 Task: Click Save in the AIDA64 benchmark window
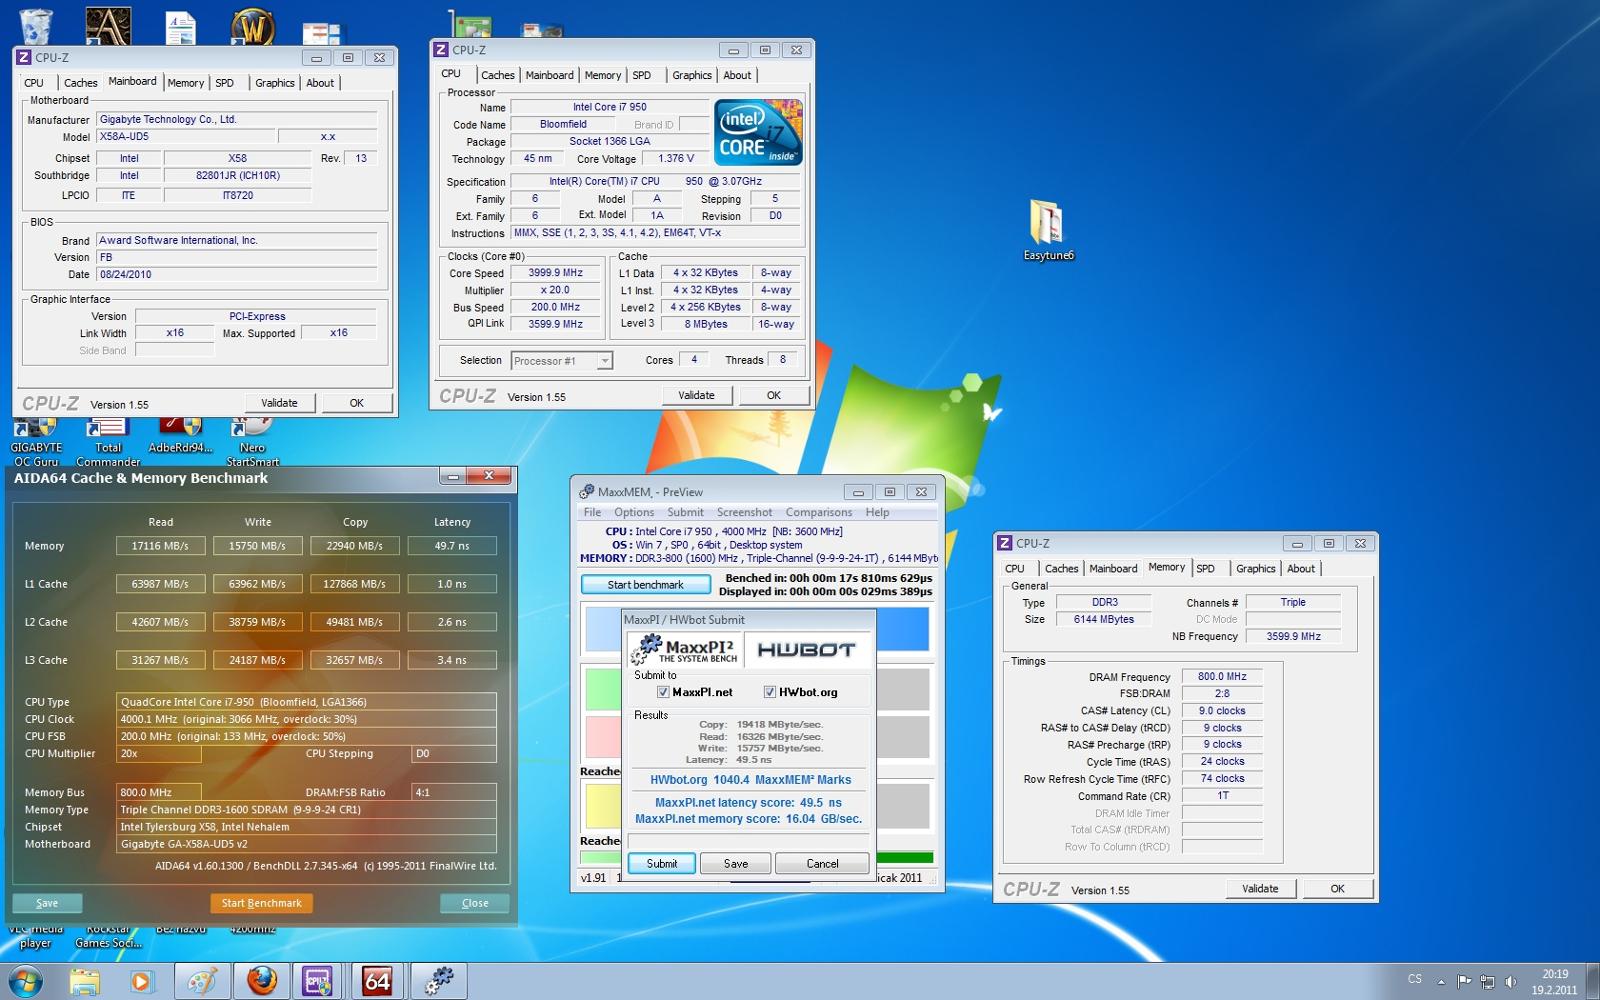click(x=47, y=903)
